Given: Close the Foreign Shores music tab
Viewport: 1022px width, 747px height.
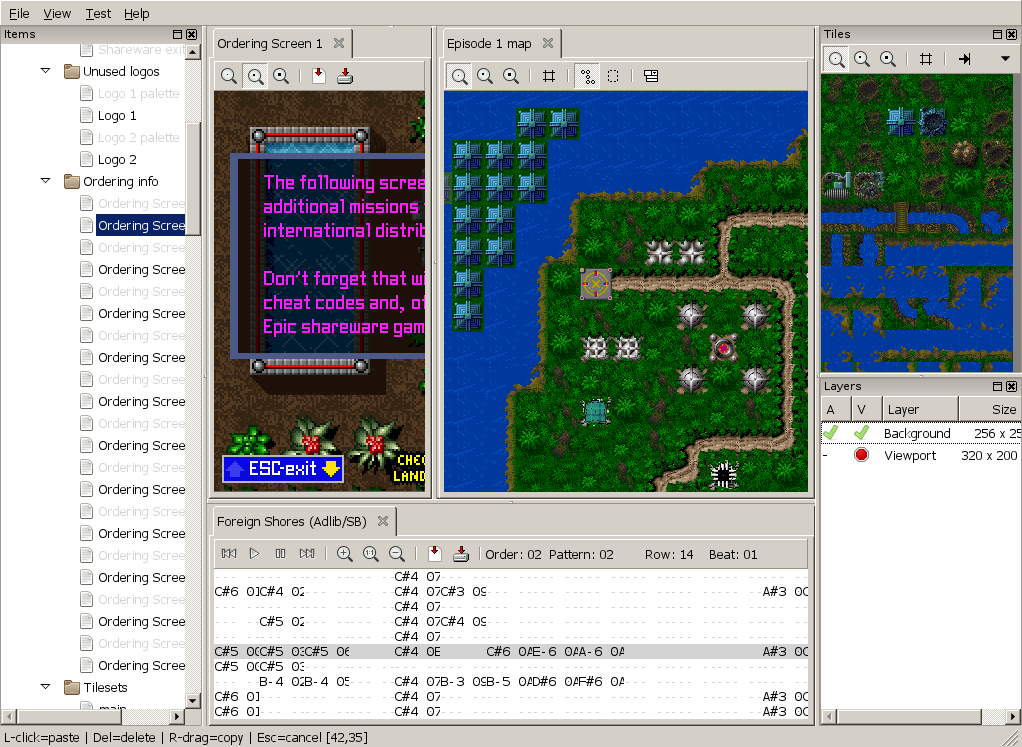Looking at the screenshot, I should coord(383,521).
